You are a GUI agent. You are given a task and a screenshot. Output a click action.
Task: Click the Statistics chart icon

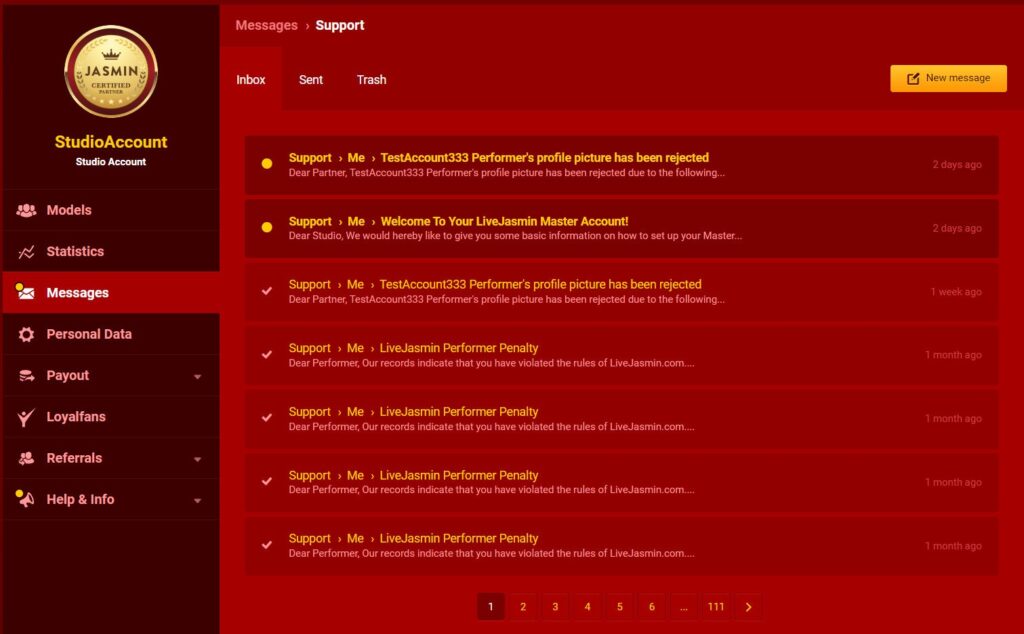[x=26, y=251]
